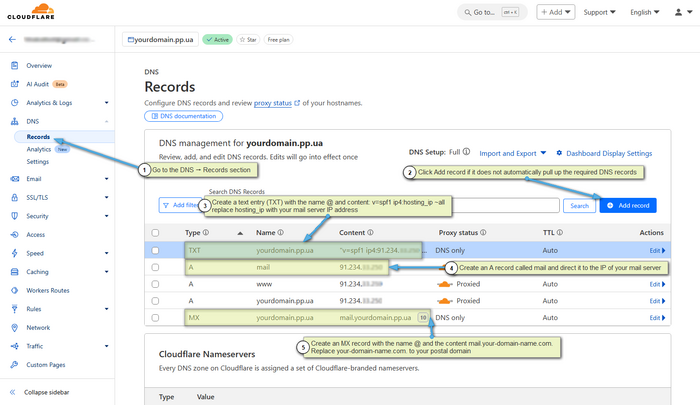Image resolution: width=700 pixels, height=405 pixels.
Task: Click the yourdomain.pp.ua domain selector
Action: [x=161, y=40]
